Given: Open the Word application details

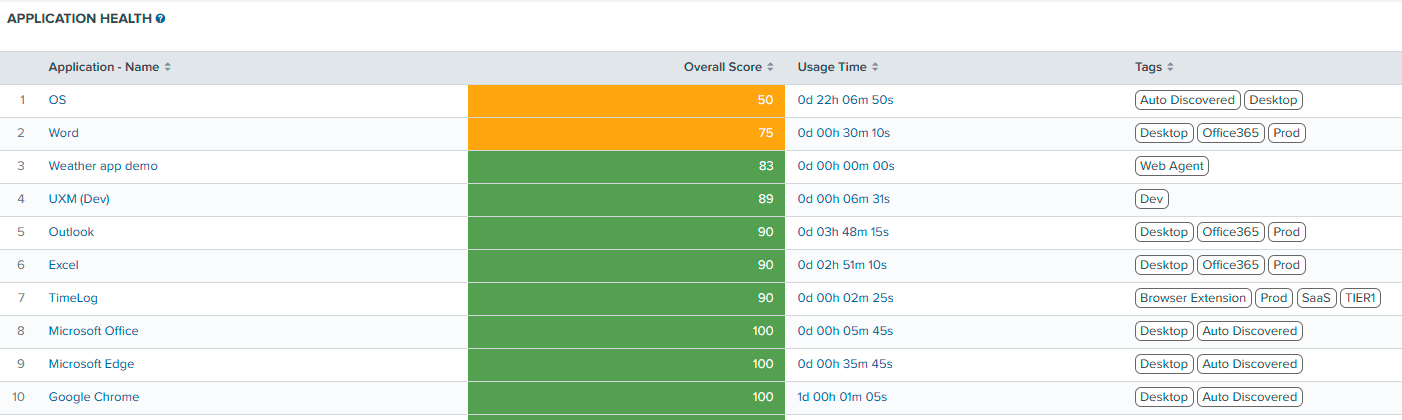Looking at the screenshot, I should [x=63, y=133].
